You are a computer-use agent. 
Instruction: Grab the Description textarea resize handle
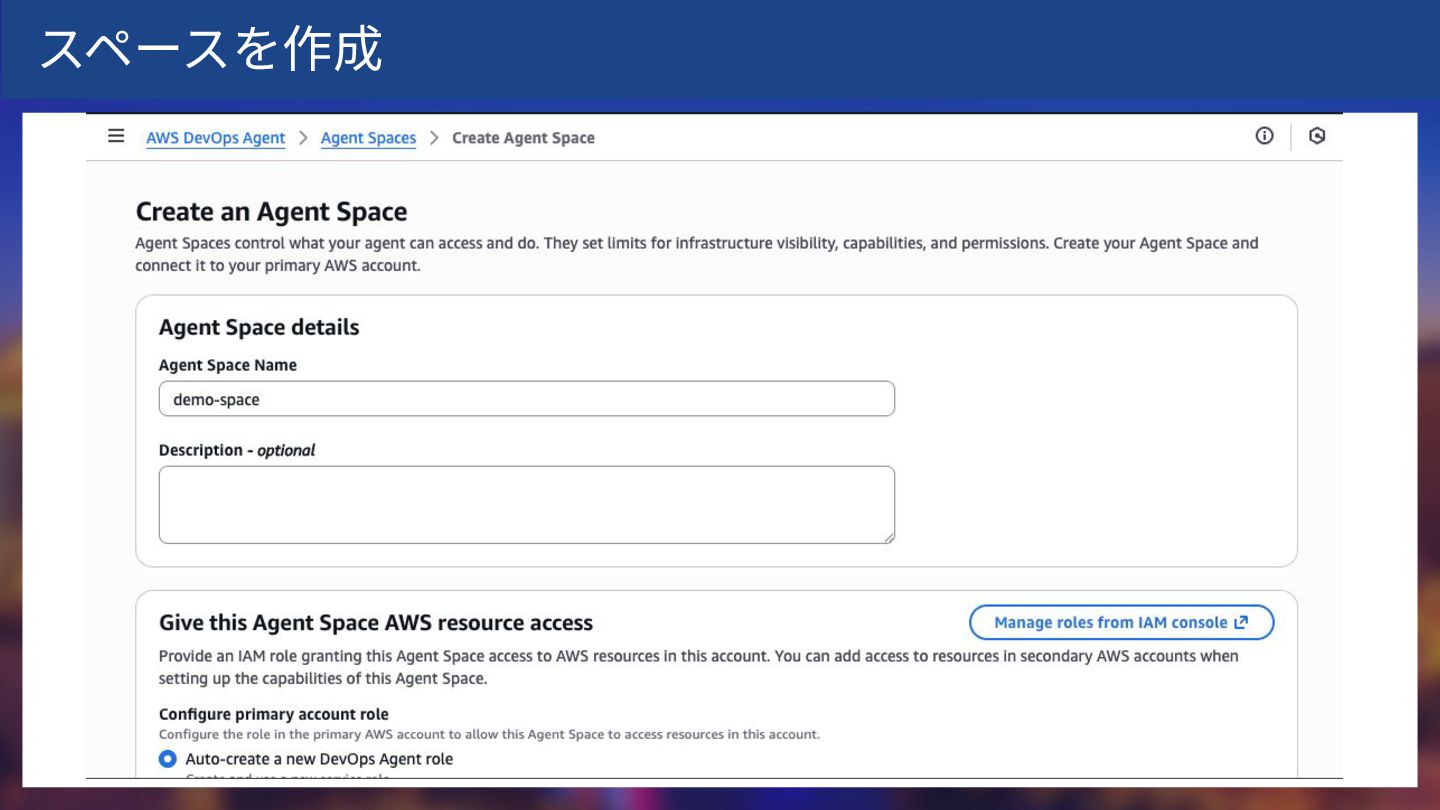click(888, 537)
